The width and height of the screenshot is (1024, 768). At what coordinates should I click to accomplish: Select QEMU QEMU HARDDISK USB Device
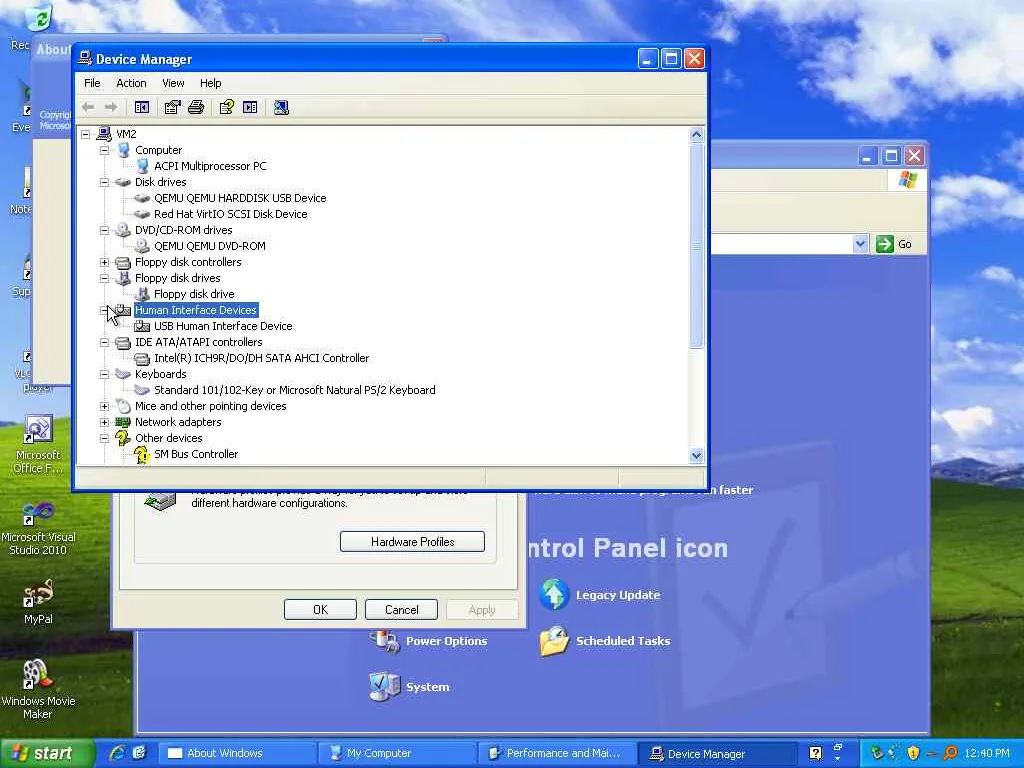pyautogui.click(x=240, y=198)
